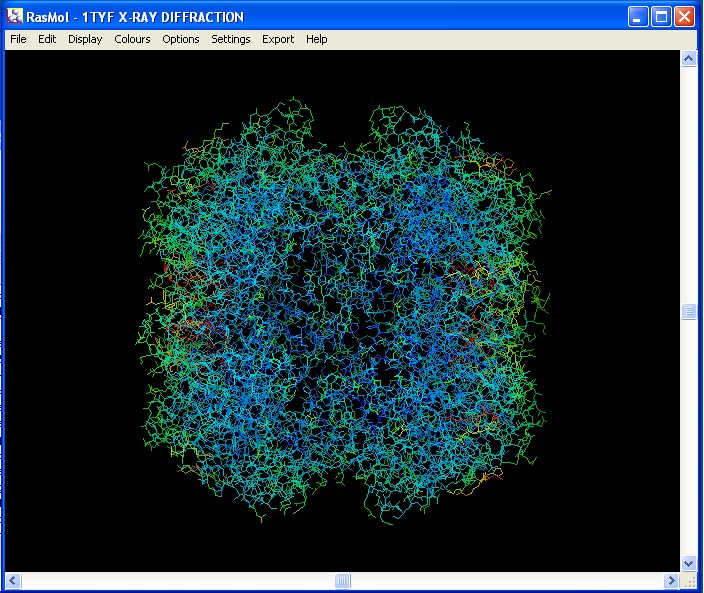Open the Settings menu

[230, 39]
